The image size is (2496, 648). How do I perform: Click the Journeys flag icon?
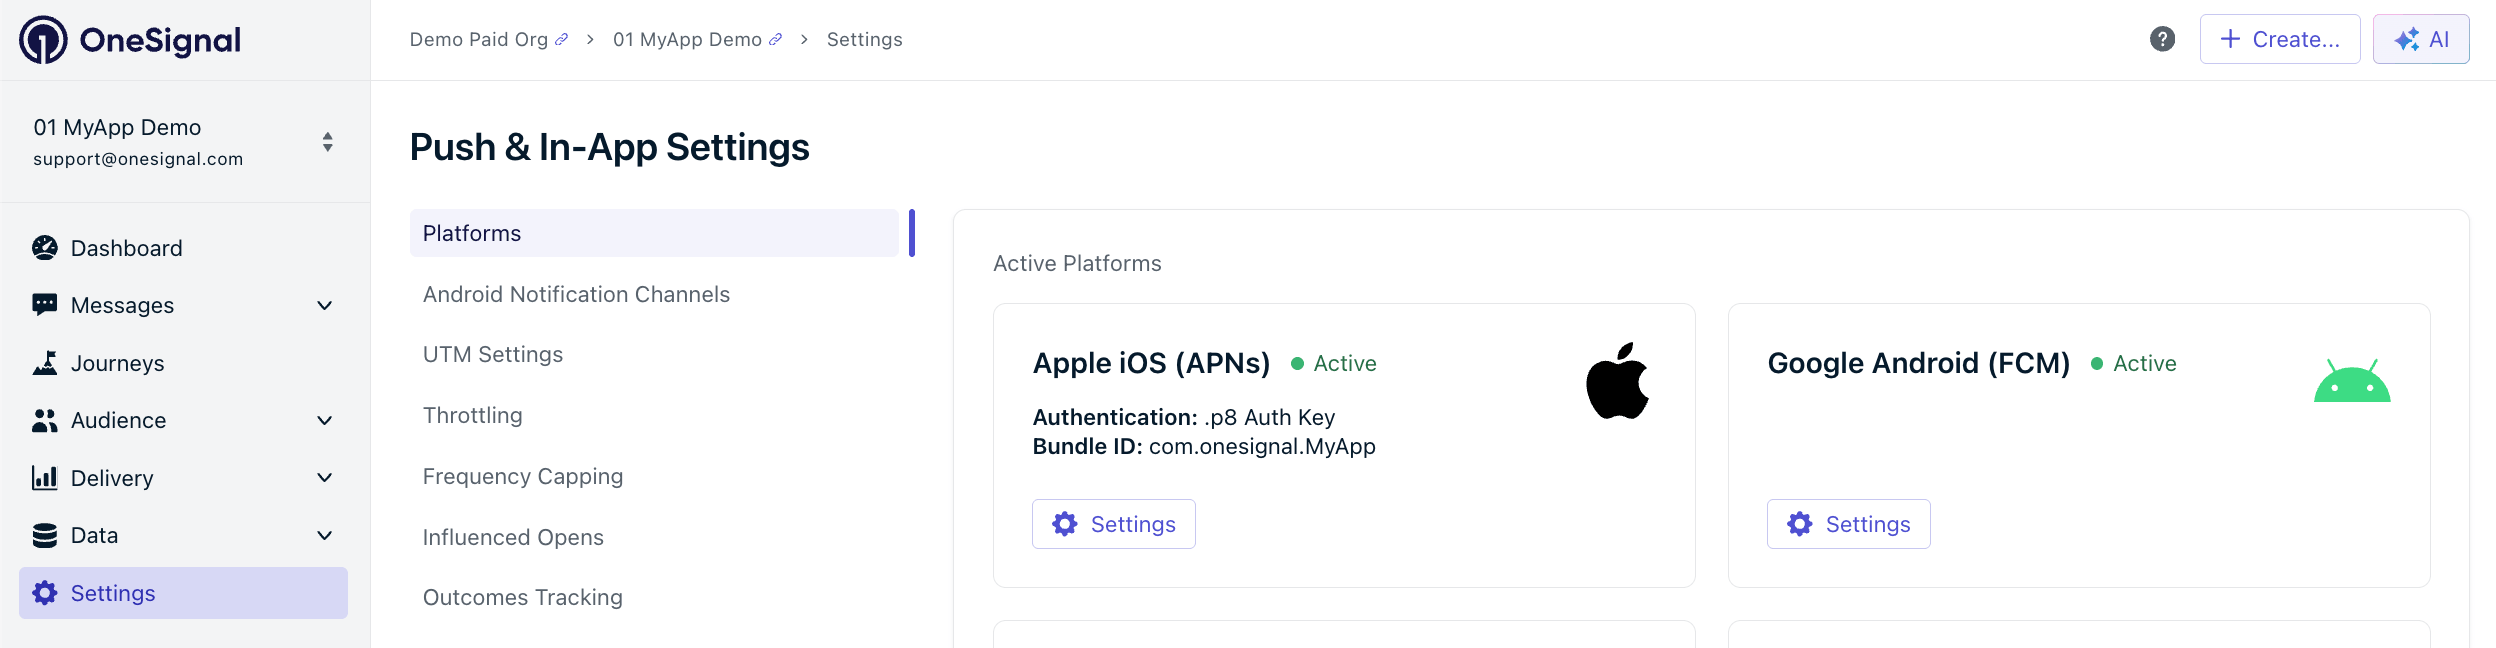point(45,363)
